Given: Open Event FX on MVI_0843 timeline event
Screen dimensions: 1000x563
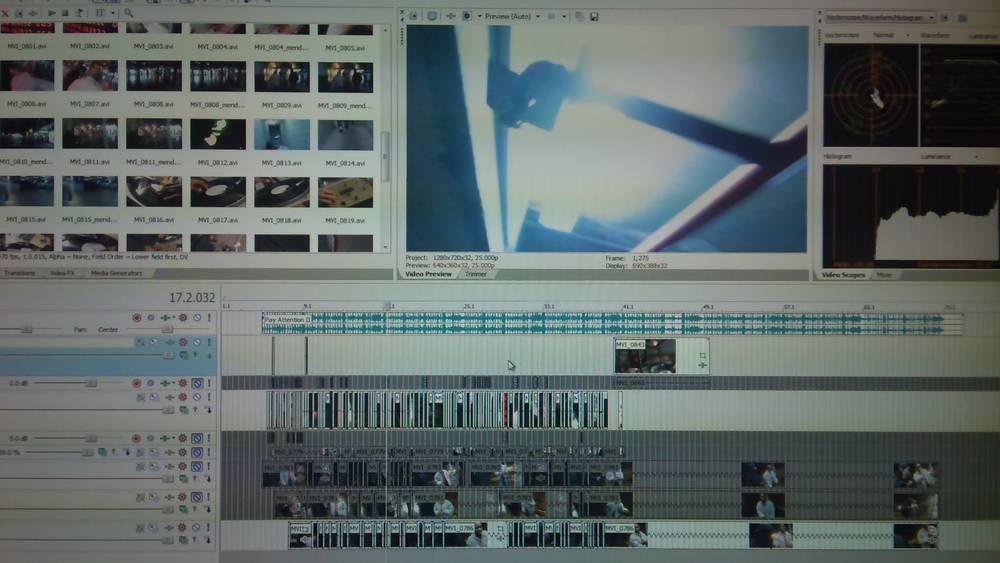Looking at the screenshot, I should [x=702, y=365].
